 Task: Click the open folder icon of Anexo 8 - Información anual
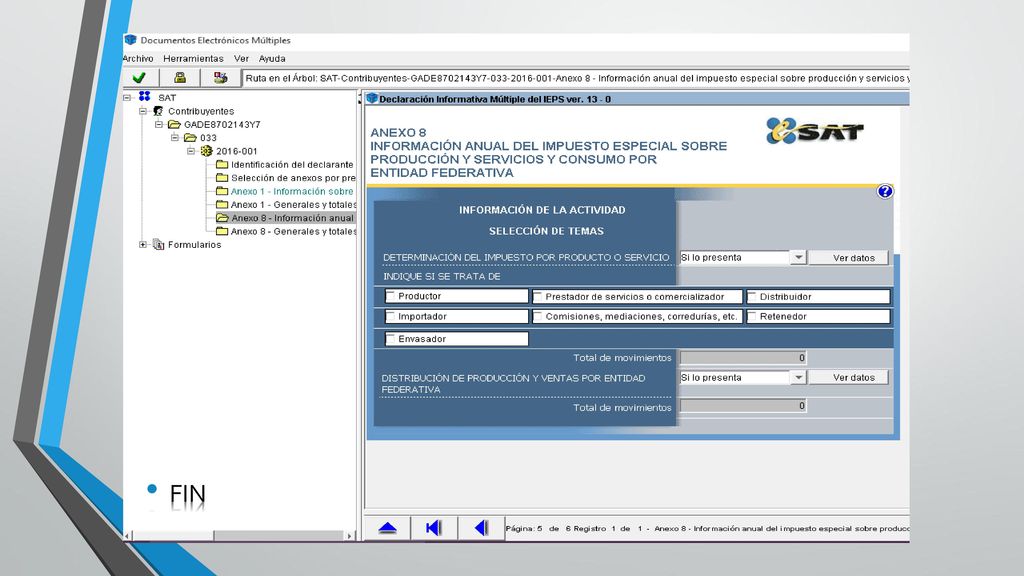pos(222,218)
